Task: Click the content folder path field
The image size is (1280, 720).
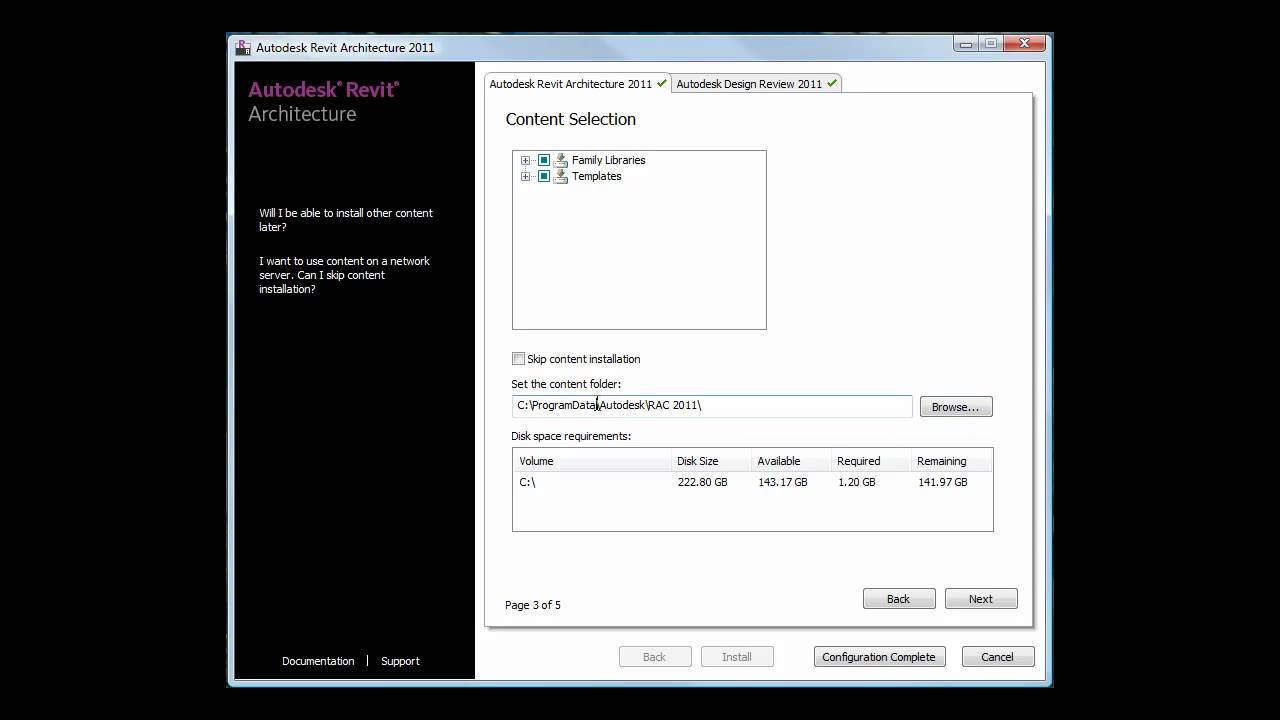Action: [712, 405]
